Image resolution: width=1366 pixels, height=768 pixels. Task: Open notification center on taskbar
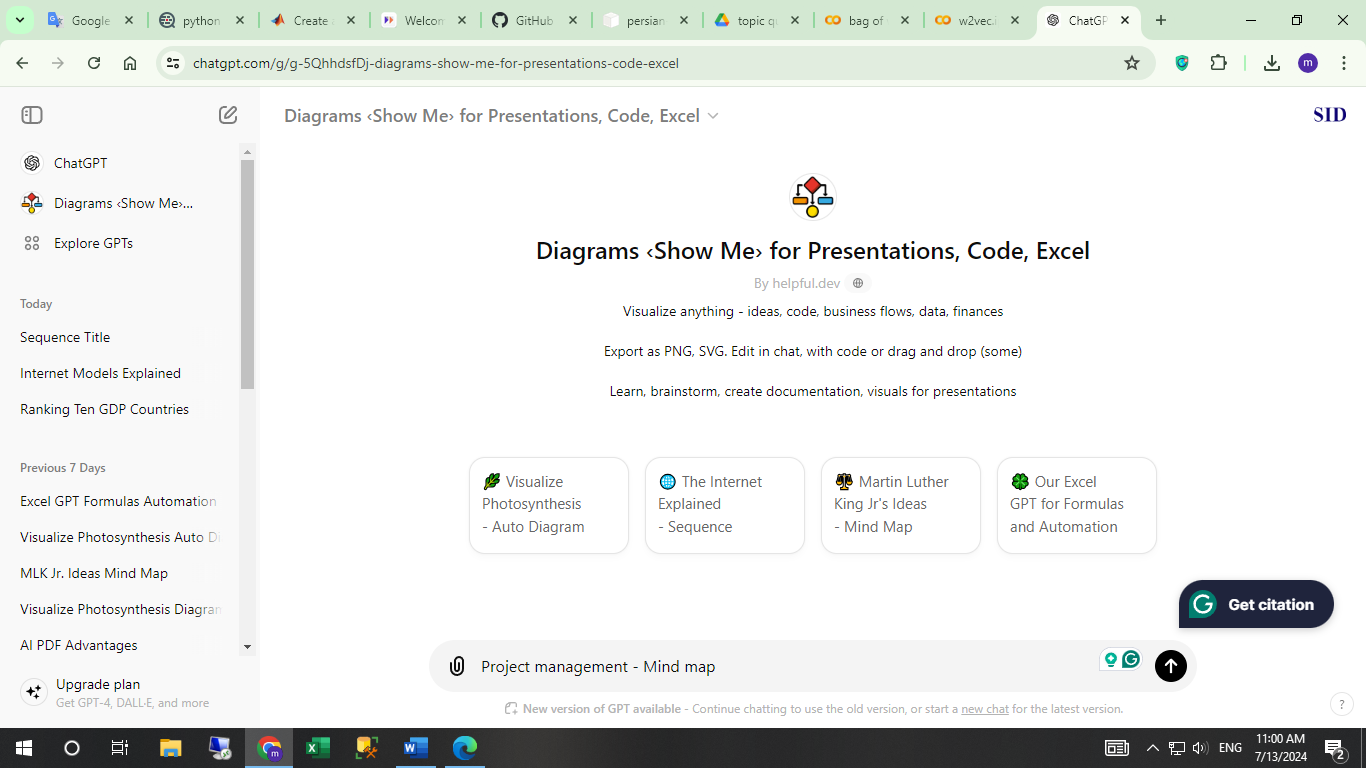click(1334, 748)
